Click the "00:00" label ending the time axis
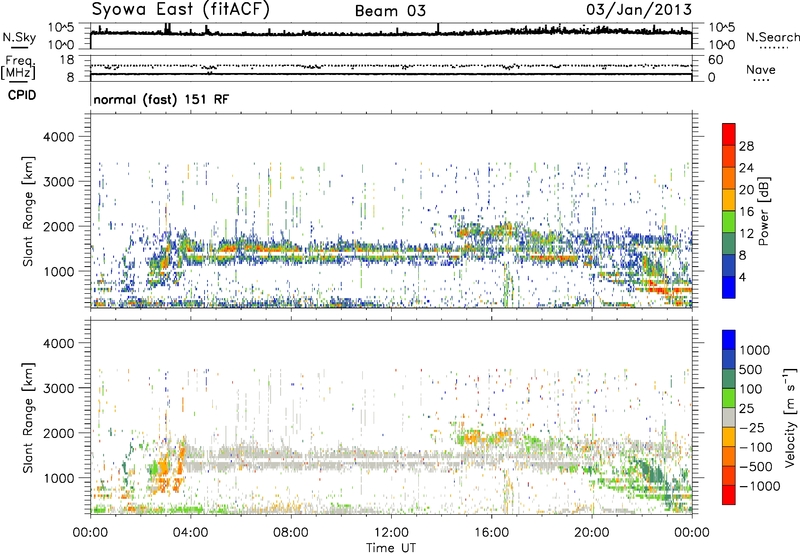The image size is (800, 554). click(x=692, y=533)
